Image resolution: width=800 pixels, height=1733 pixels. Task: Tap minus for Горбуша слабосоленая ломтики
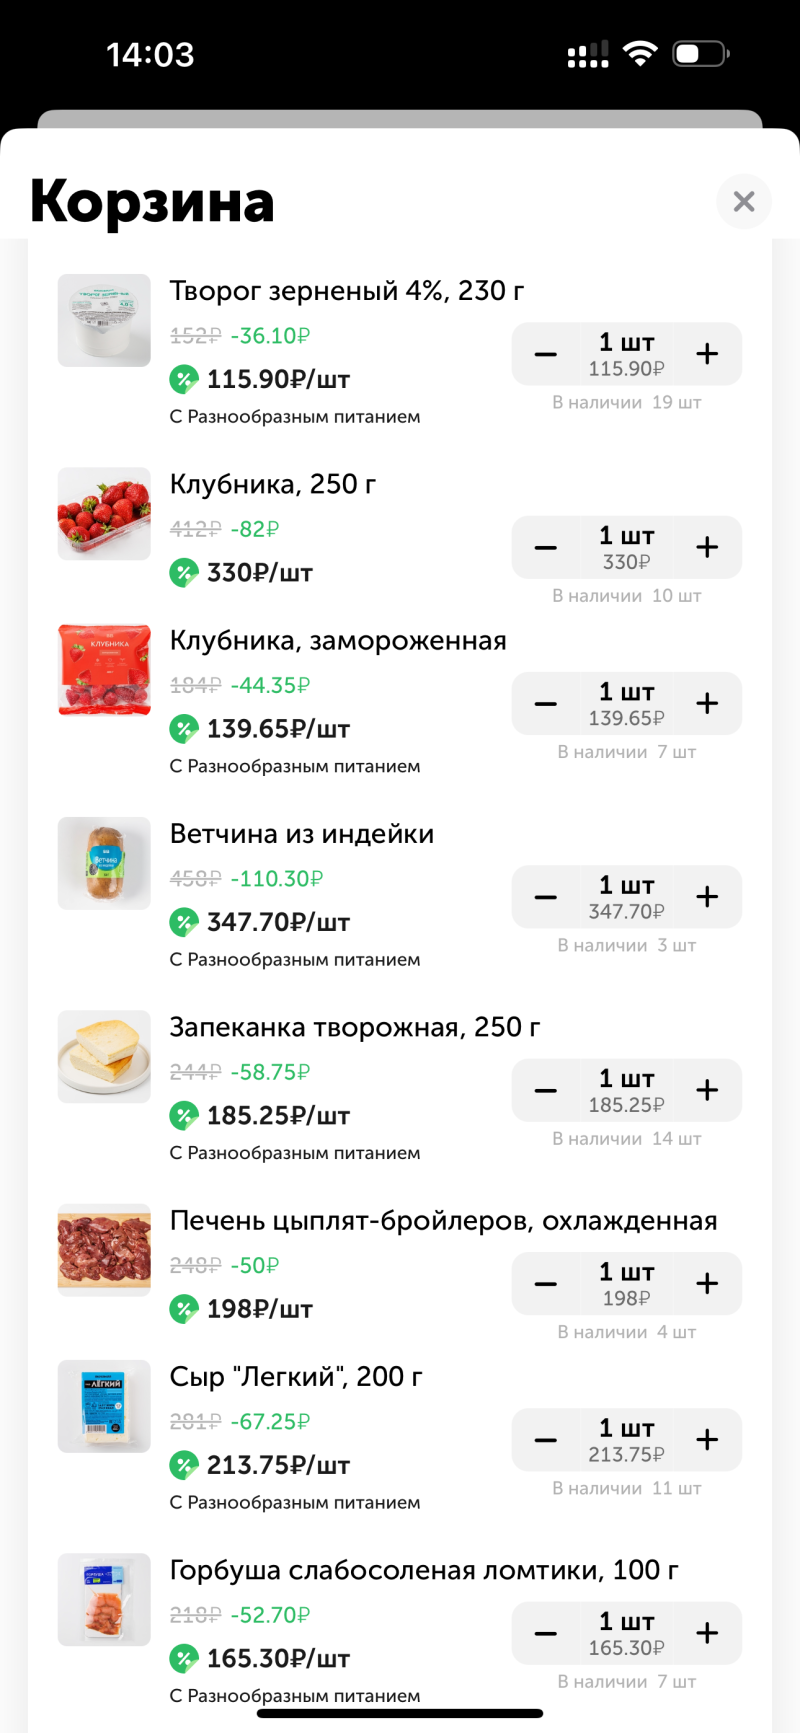(546, 1633)
